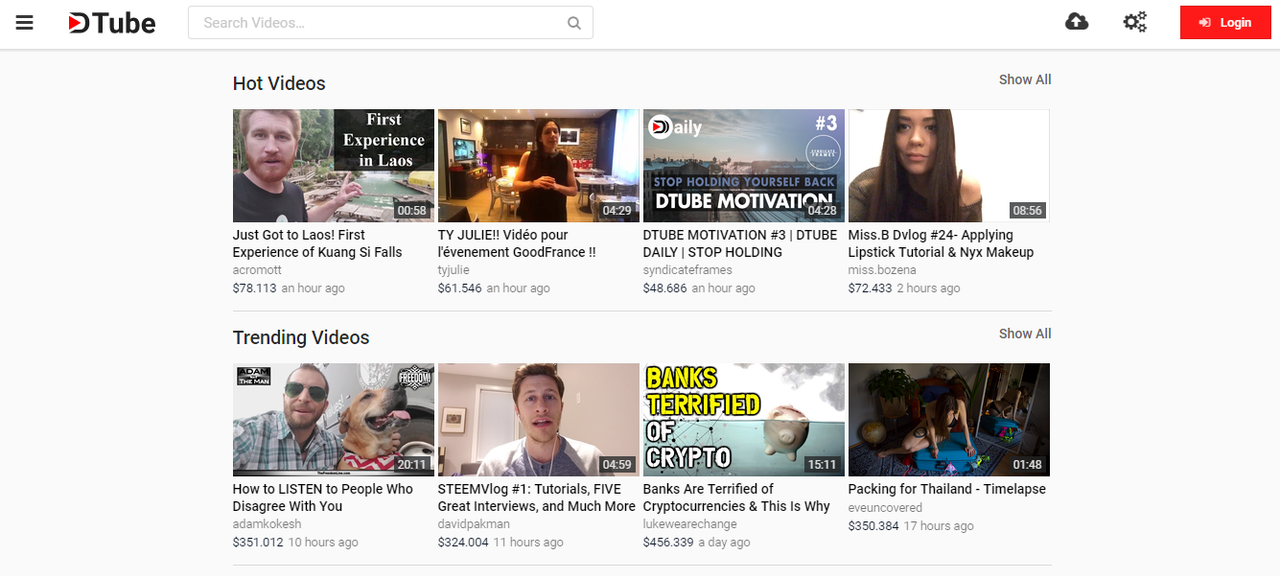Open title 'DTUBE MOTIVATION #3 | DTUBE DAILY'
Screen dimensions: 1280x576
click(740, 244)
